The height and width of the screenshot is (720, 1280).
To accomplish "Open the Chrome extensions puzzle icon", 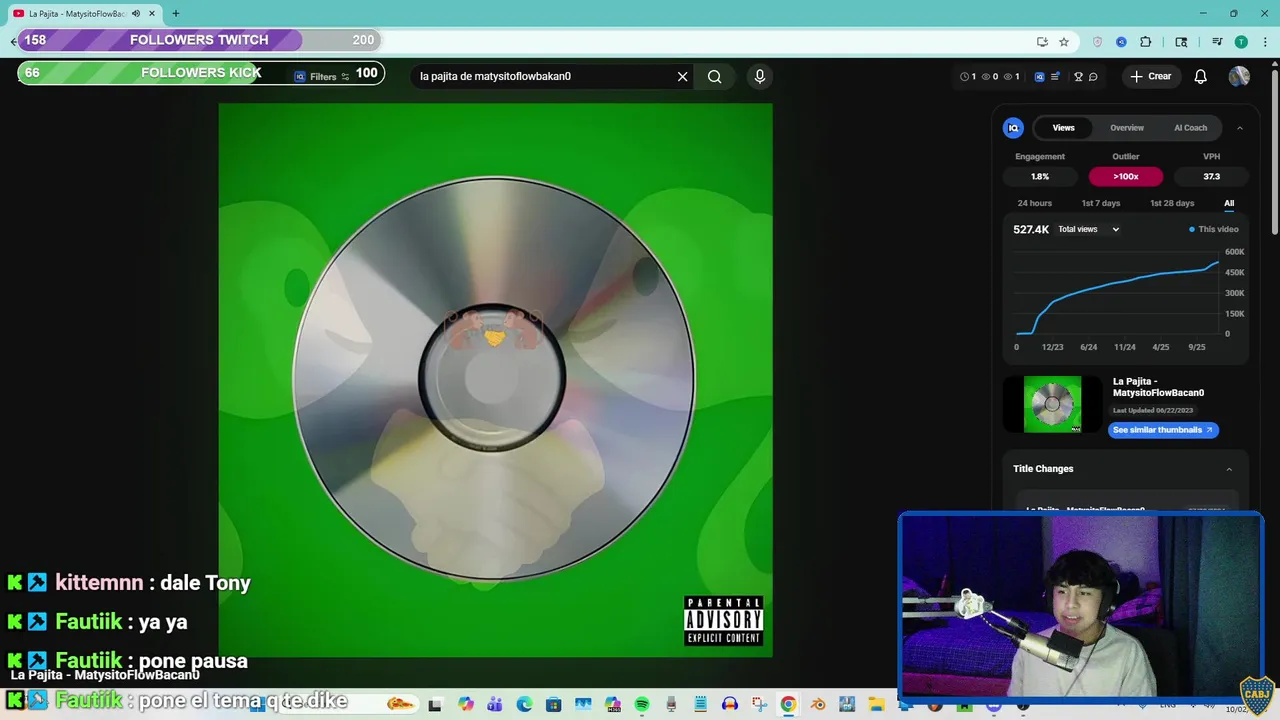I will tap(1145, 42).
